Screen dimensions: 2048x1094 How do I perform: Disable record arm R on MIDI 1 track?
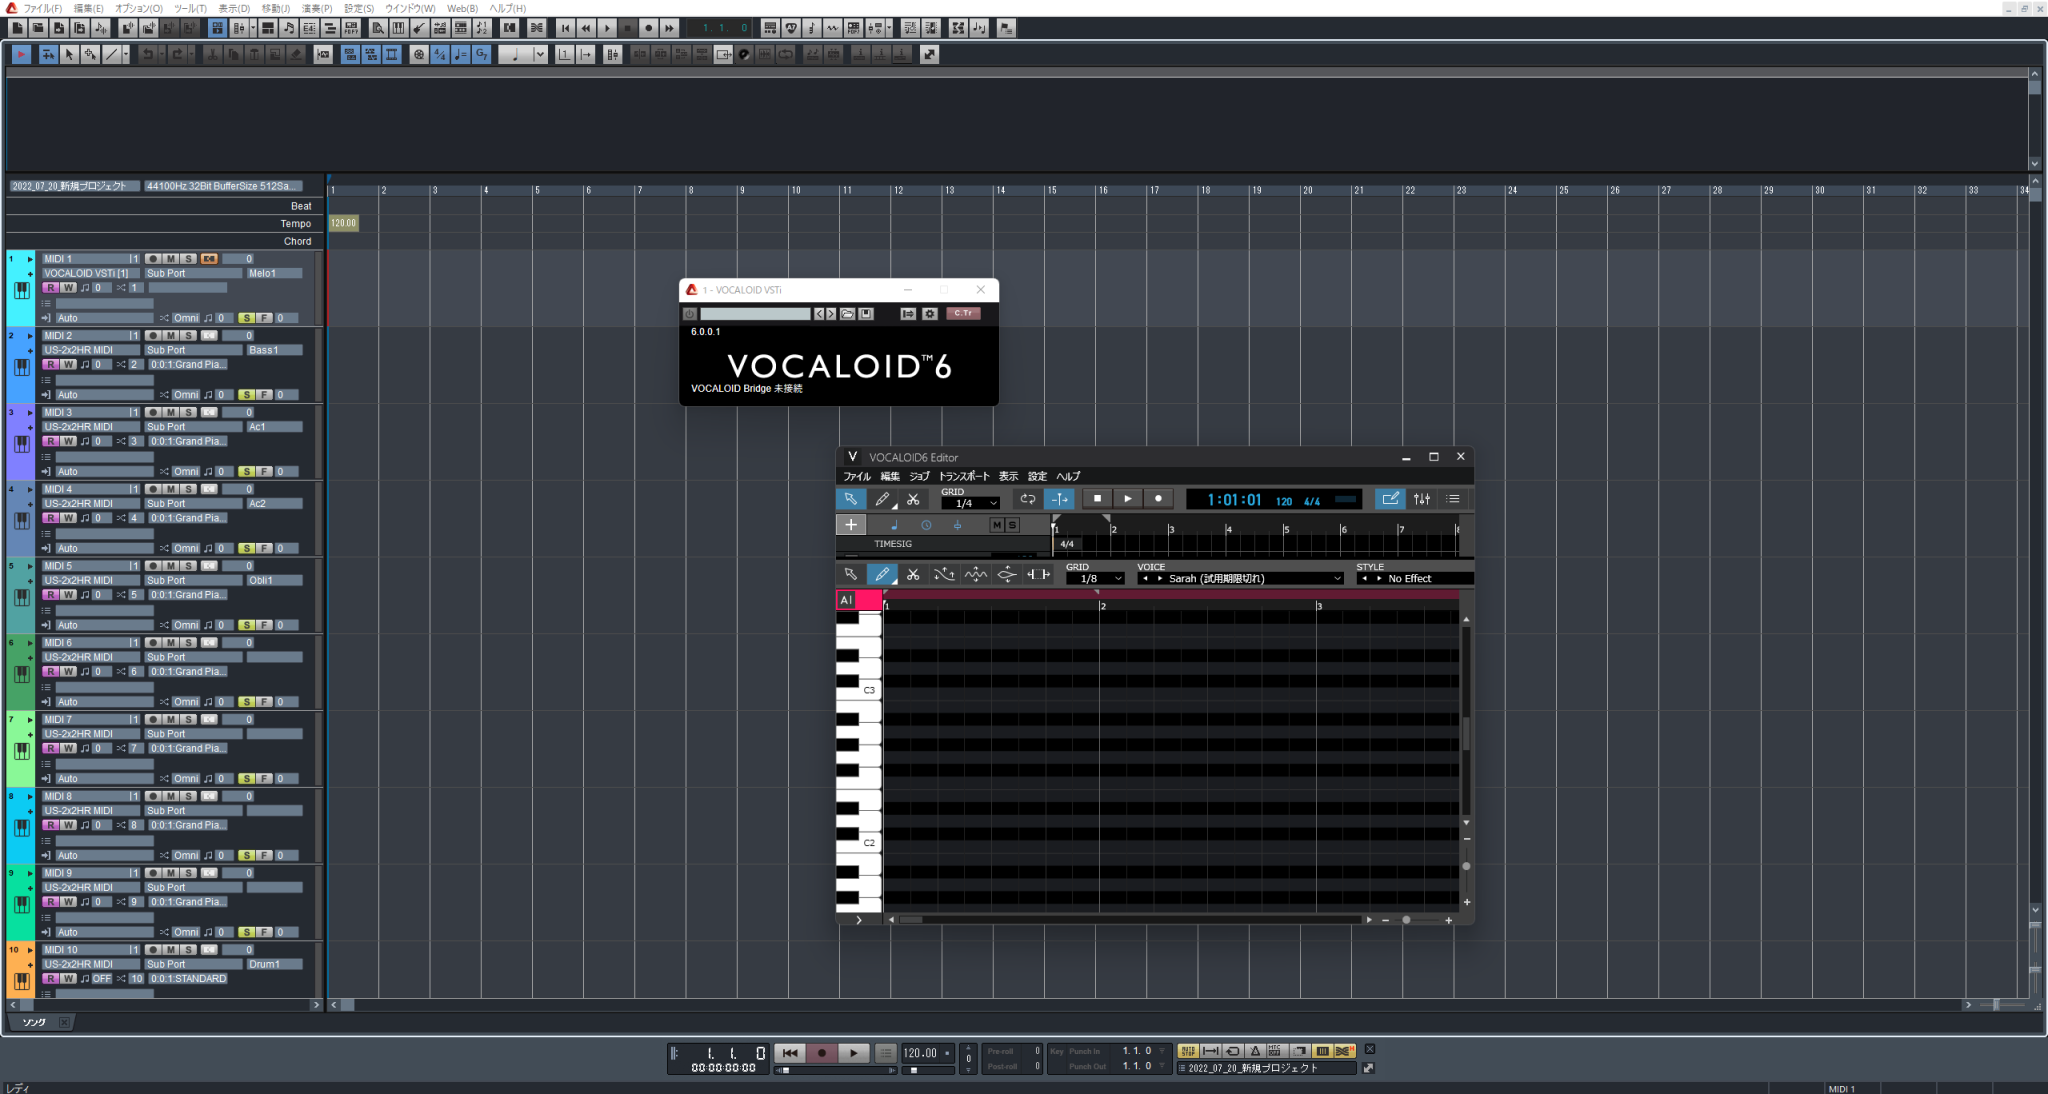[52, 287]
